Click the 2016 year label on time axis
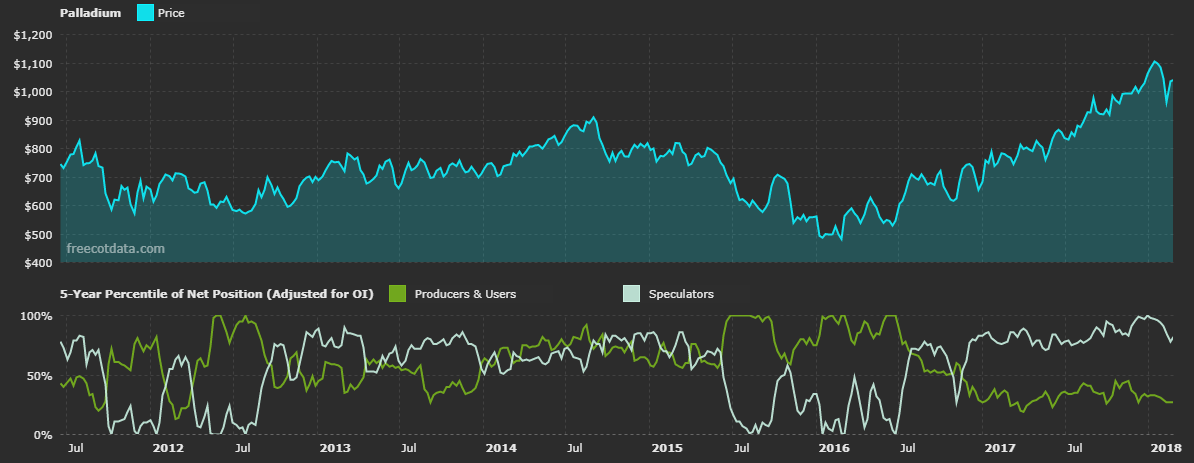Image resolution: width=1194 pixels, height=463 pixels. (835, 449)
